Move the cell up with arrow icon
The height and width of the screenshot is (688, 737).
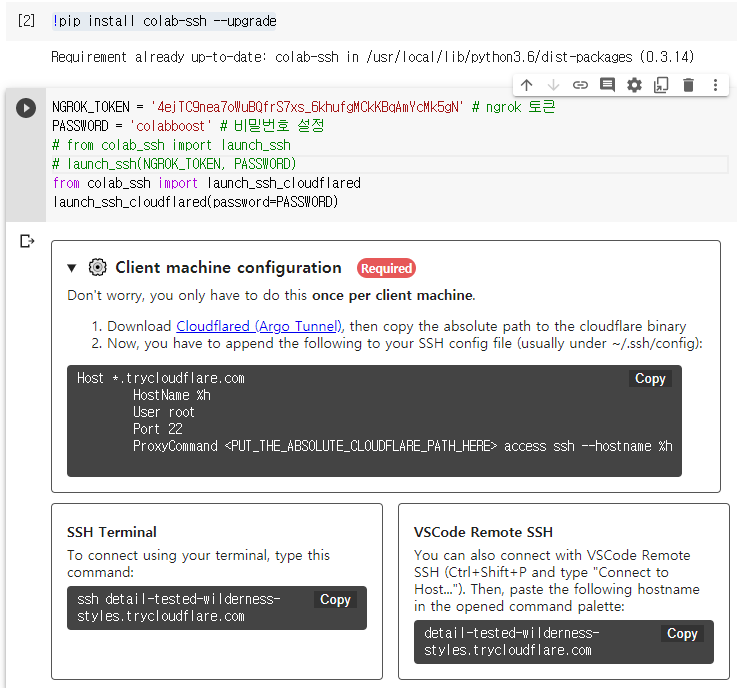click(x=526, y=86)
